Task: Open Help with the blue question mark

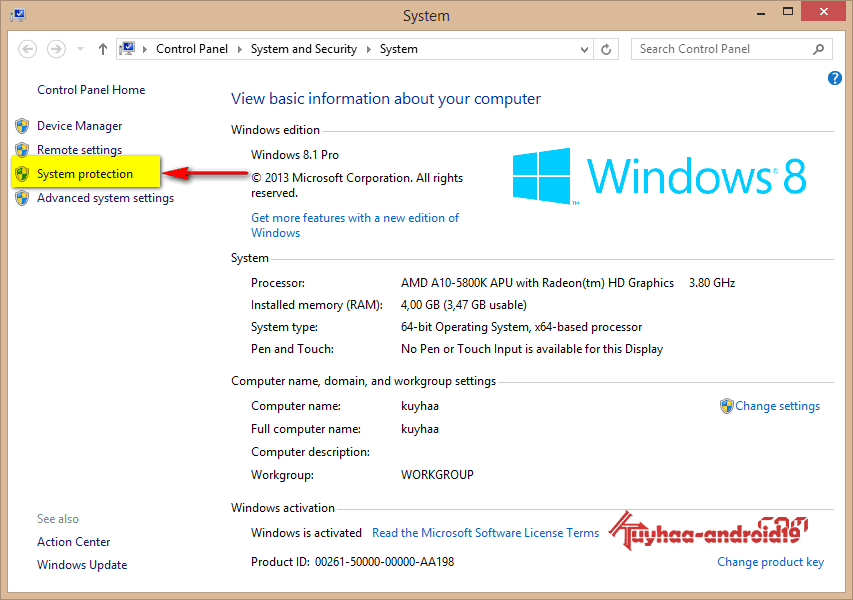Action: pyautogui.click(x=835, y=78)
